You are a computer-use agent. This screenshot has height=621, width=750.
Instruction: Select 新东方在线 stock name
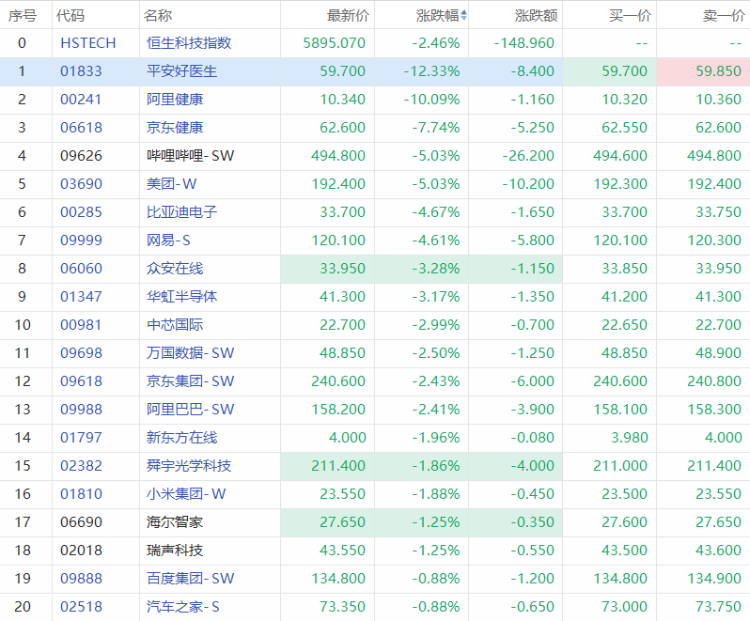(182, 438)
